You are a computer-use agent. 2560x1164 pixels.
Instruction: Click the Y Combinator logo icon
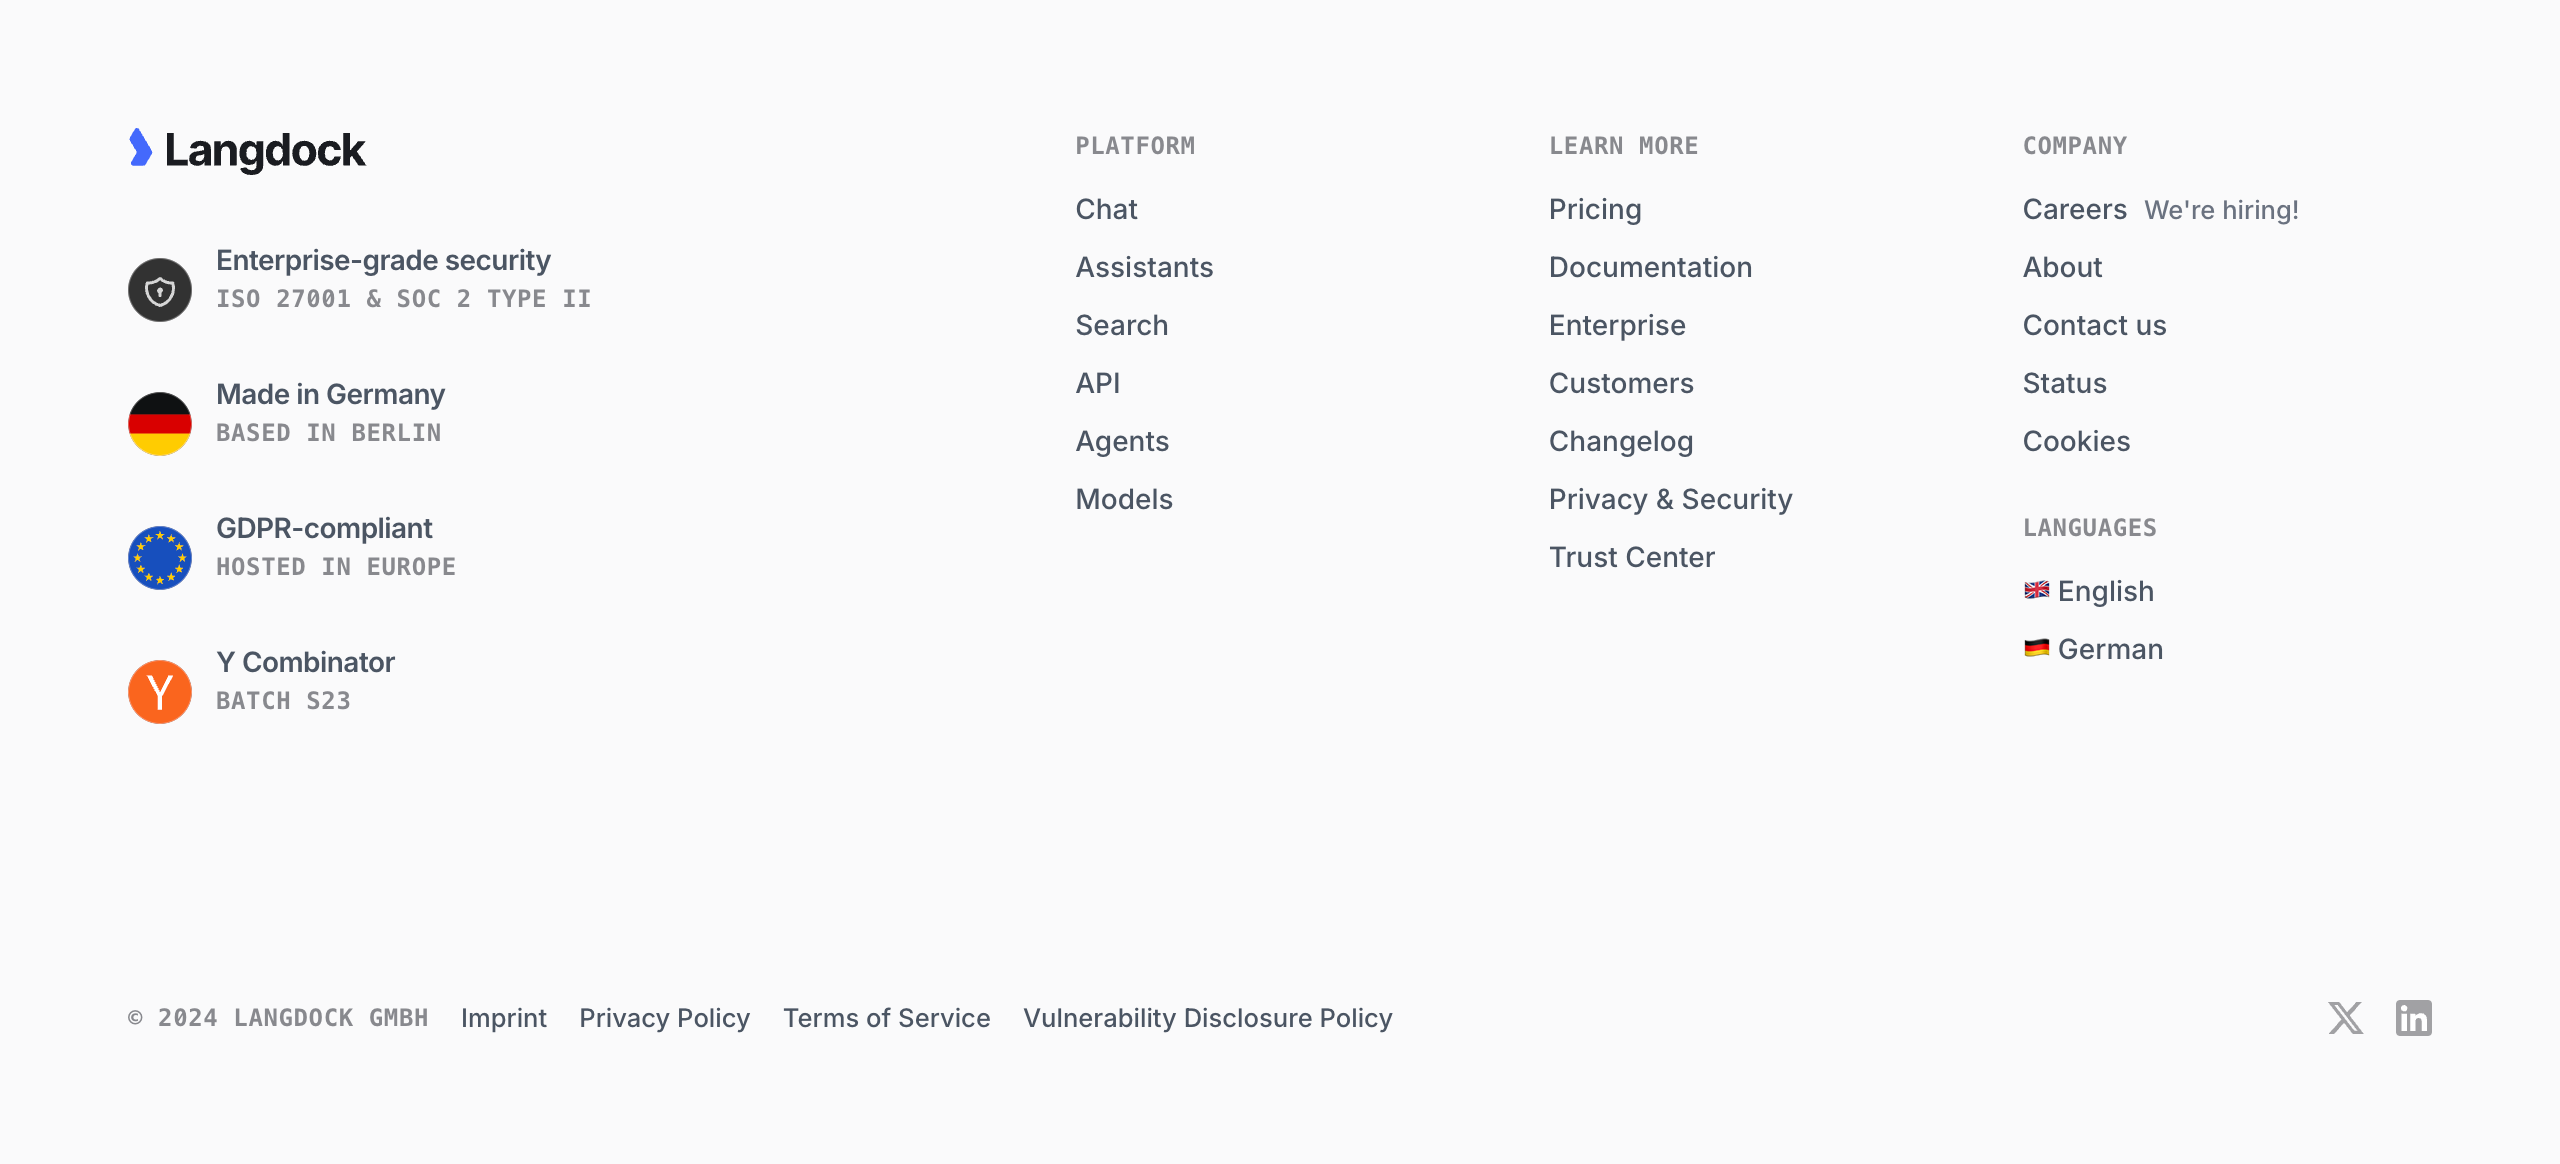[x=160, y=692]
